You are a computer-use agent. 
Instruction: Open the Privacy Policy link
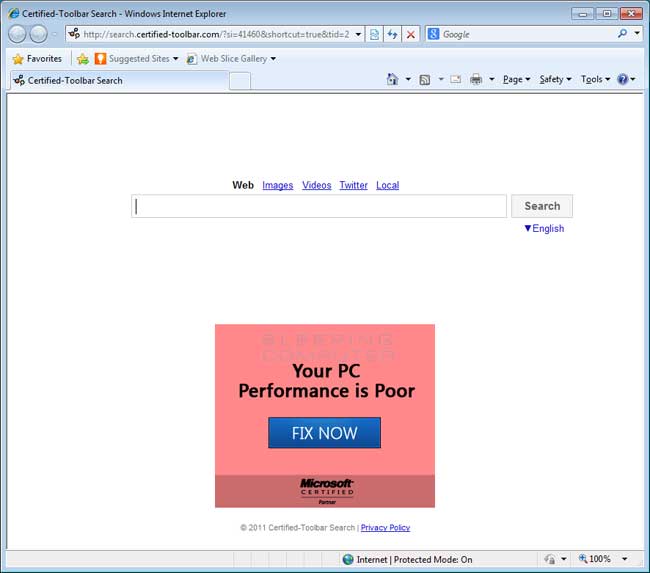coord(385,527)
